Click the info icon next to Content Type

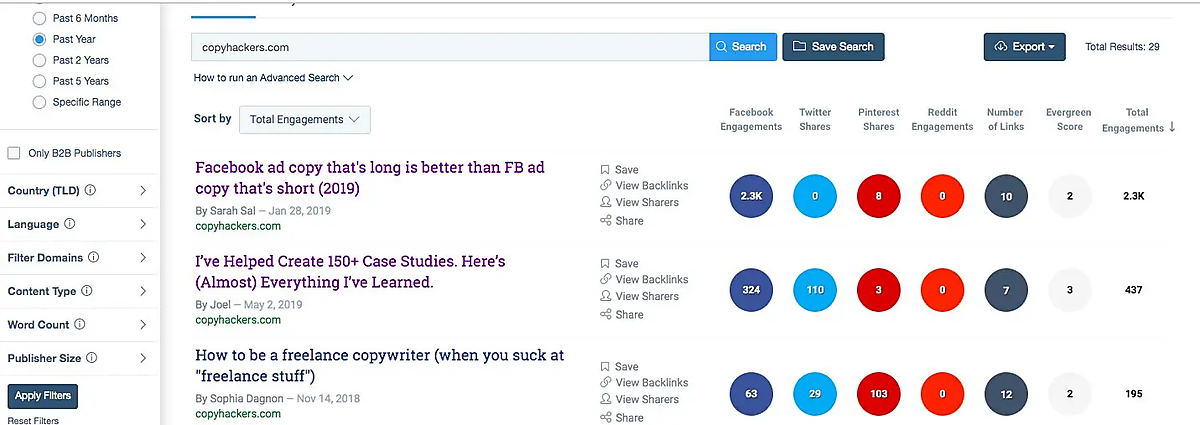(87, 292)
